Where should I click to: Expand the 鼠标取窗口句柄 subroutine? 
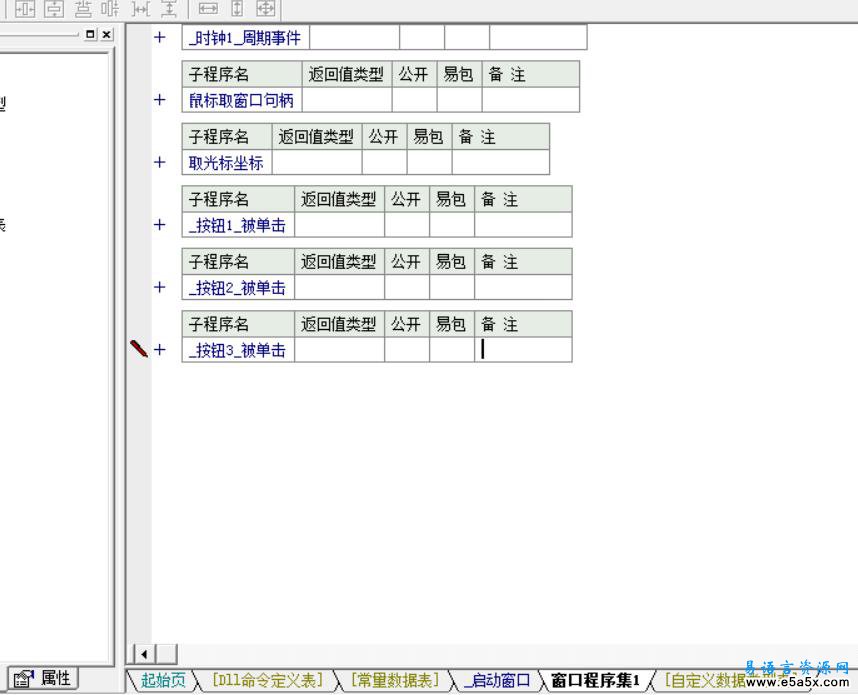[159, 100]
